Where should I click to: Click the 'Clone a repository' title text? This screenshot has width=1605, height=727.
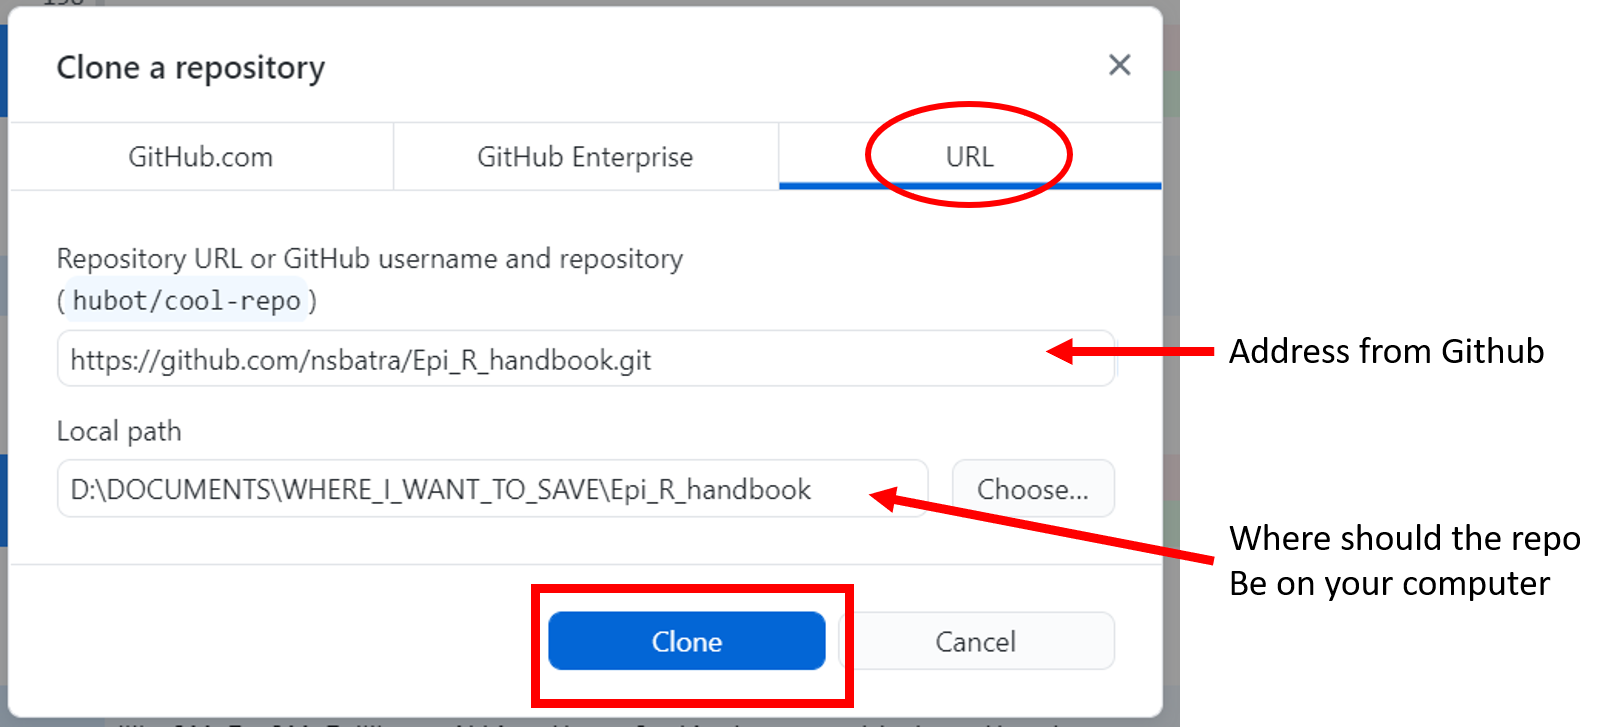tap(191, 68)
